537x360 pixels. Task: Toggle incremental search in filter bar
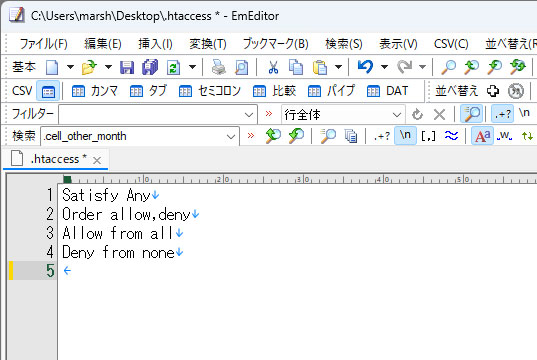coord(472,114)
